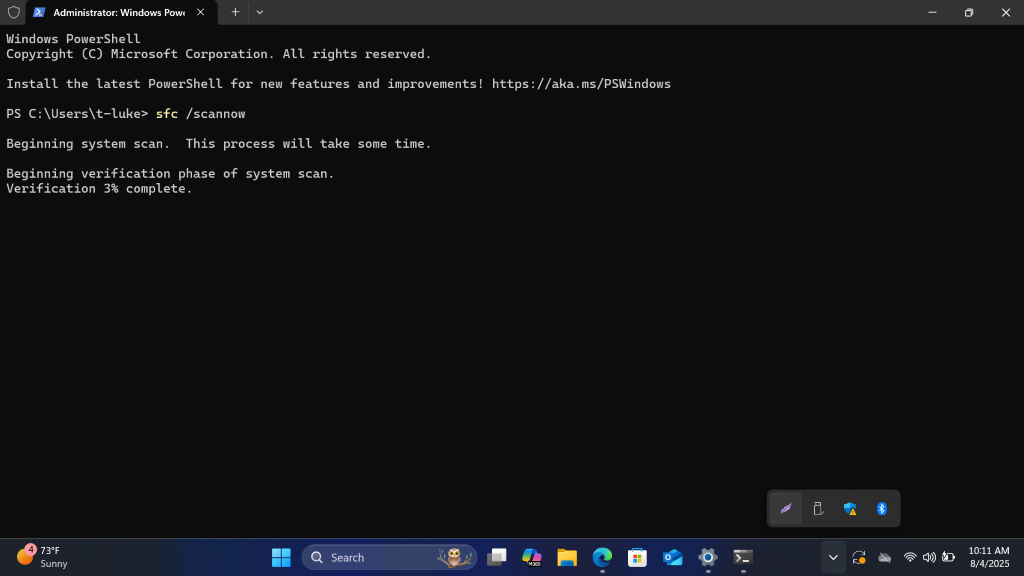The width and height of the screenshot is (1024, 576).
Task: Open Settings from the taskbar
Action: [707, 557]
